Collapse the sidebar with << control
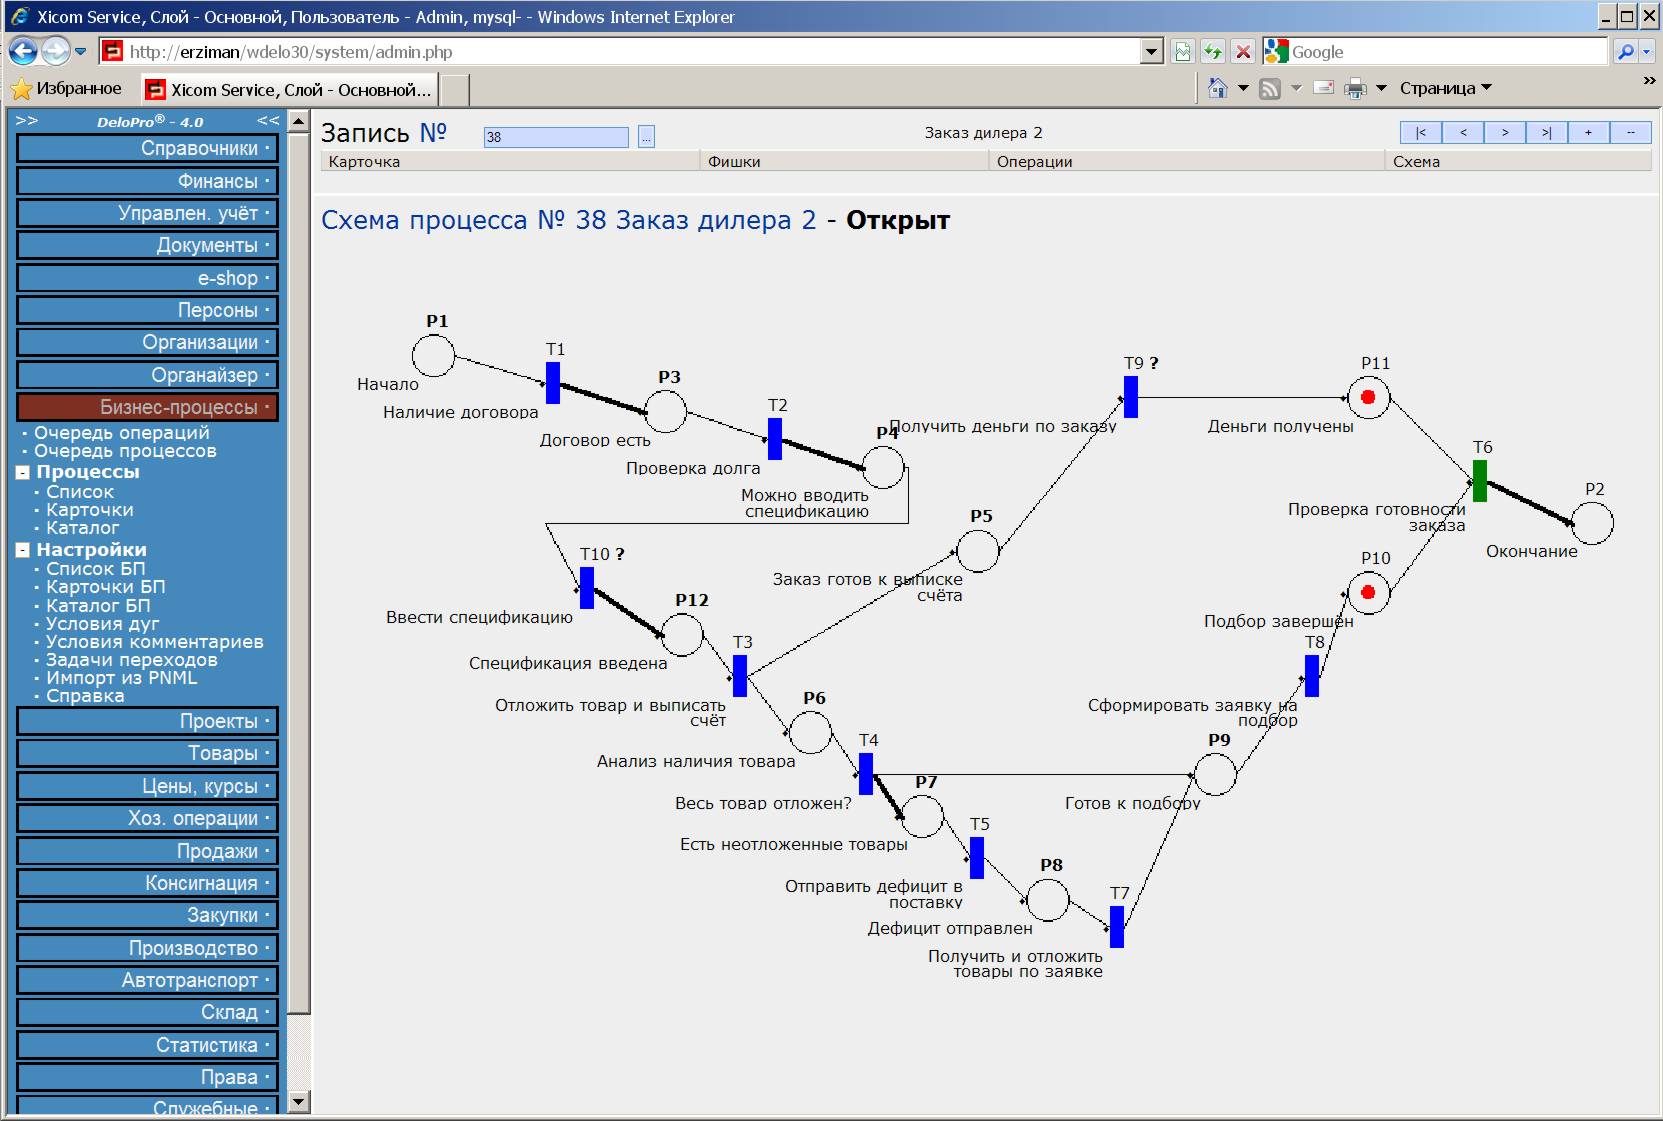This screenshot has height=1121, width=1663. point(268,121)
